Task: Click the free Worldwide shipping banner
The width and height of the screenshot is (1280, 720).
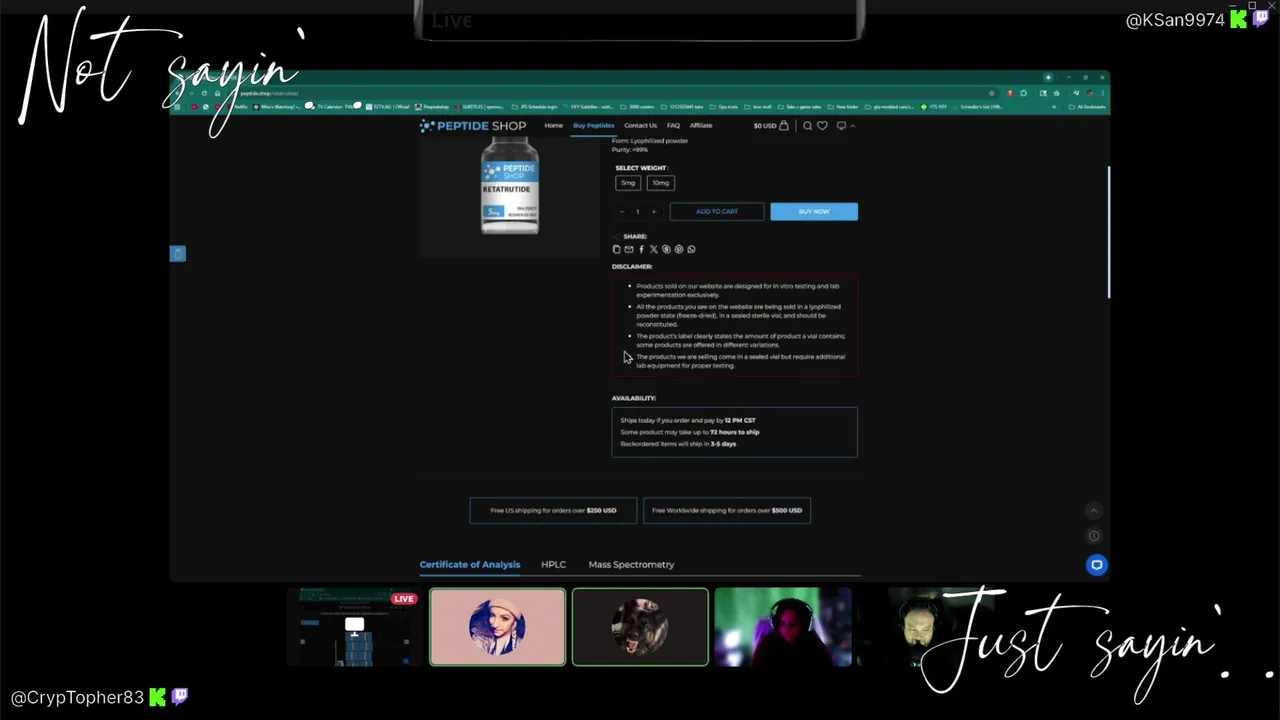Action: coord(727,510)
